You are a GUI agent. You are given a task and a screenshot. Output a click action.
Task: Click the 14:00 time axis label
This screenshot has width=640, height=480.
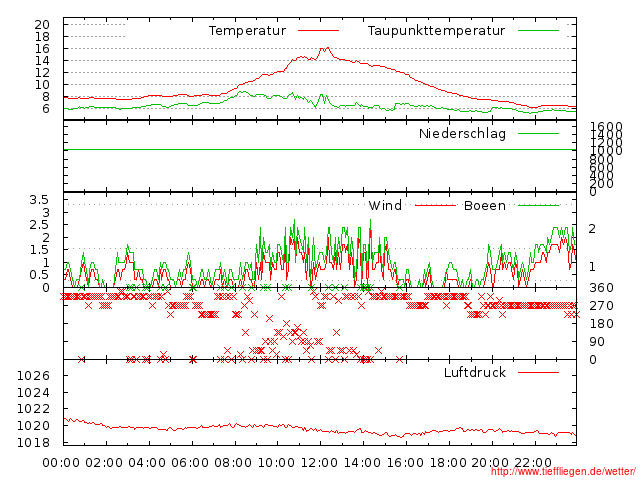pos(362,463)
